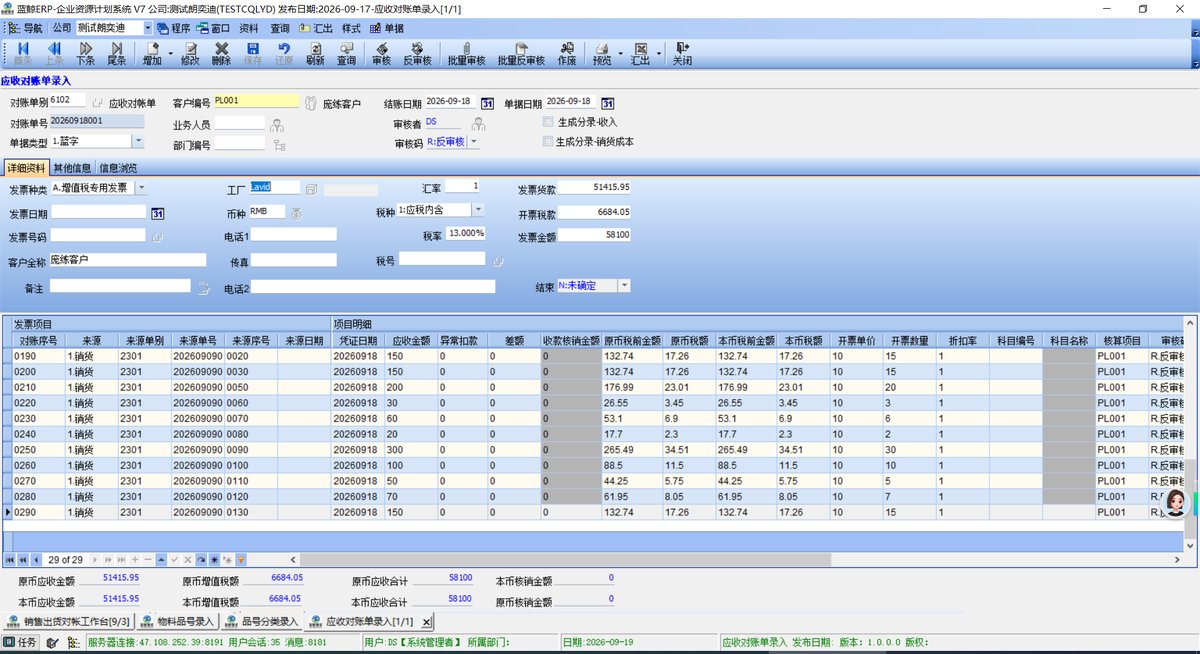Open the 窗口 menu
The width and height of the screenshot is (1200, 654).
213,28
